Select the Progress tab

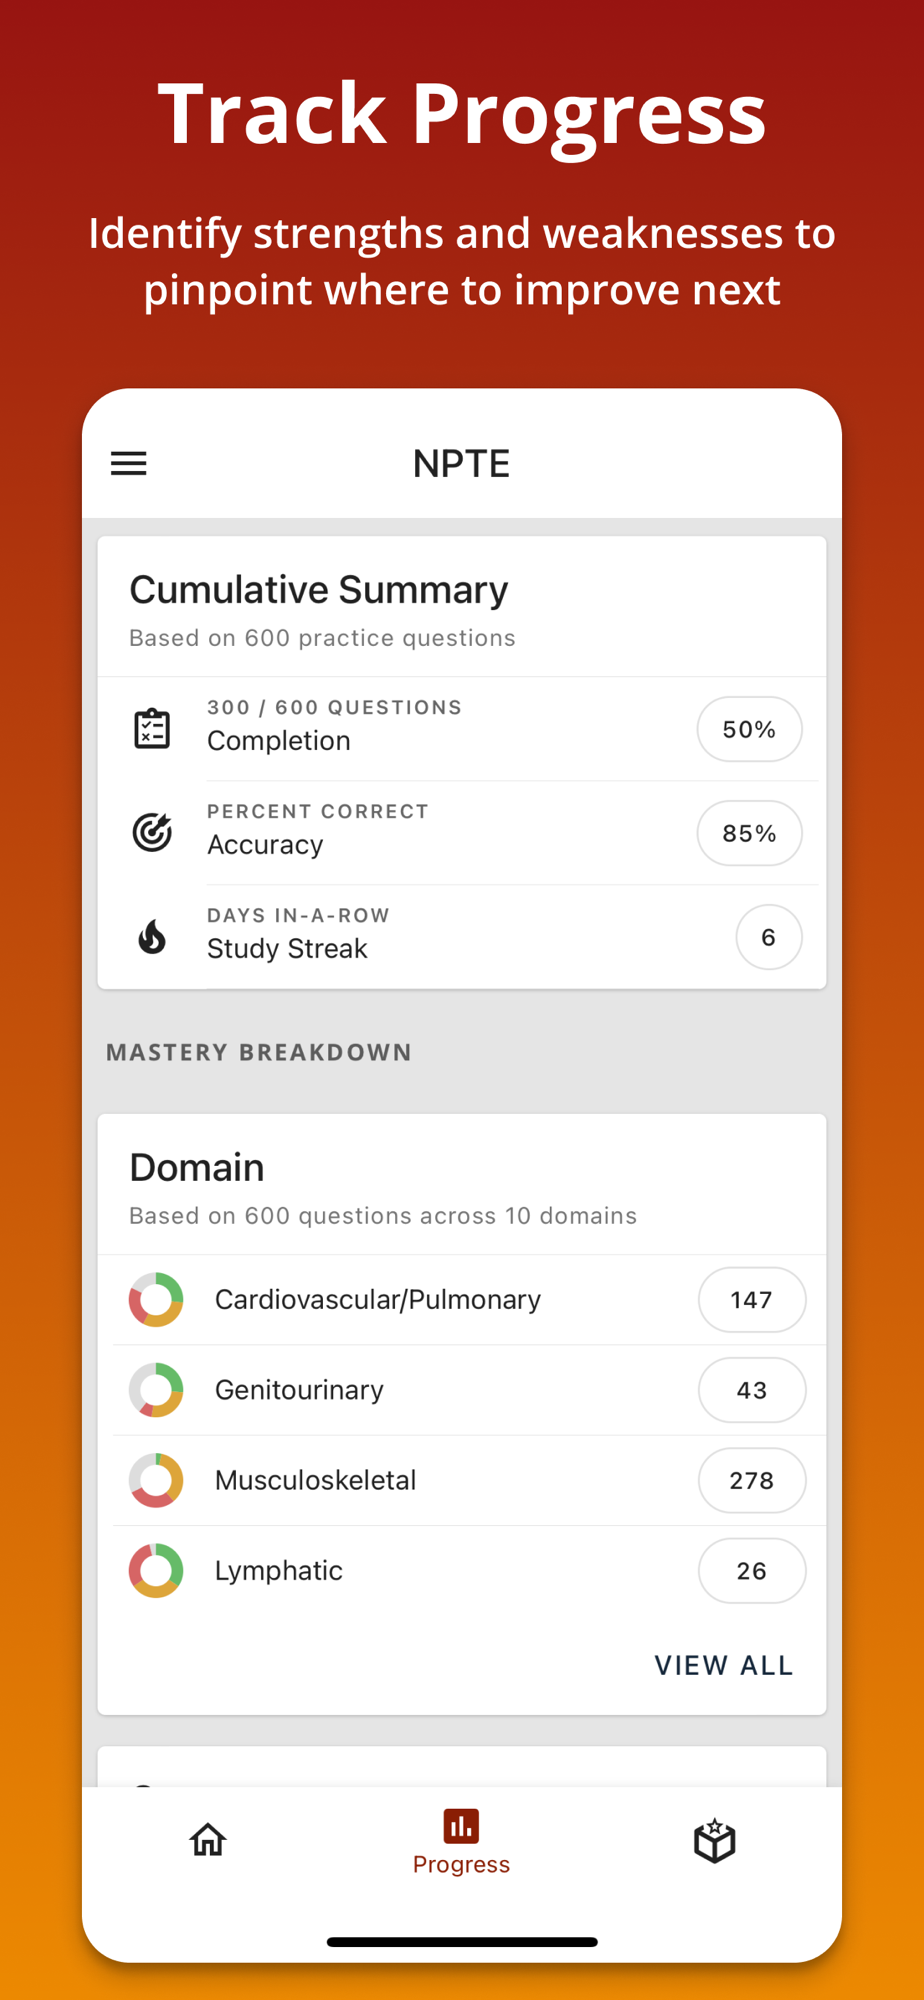click(x=461, y=1841)
